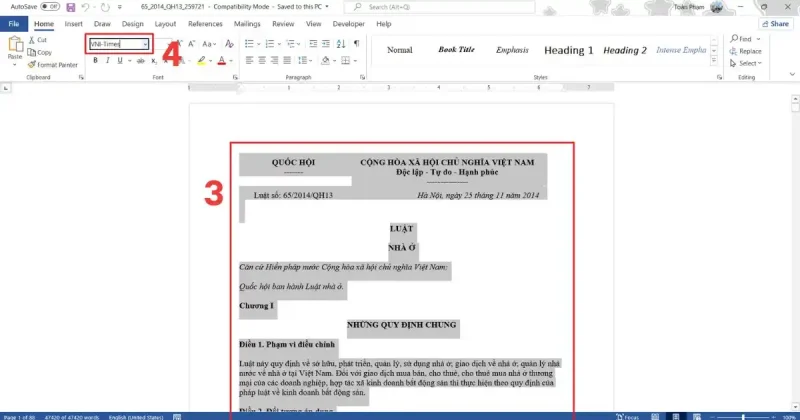
Task: Open the Select dropdown in Editing
Action: [x=746, y=63]
